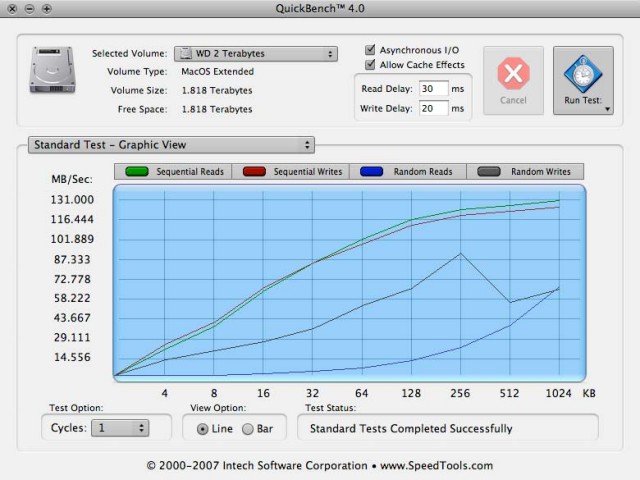Click the hard drive volume icon
Viewport: 640px width, 480px height.
pyautogui.click(x=52, y=70)
